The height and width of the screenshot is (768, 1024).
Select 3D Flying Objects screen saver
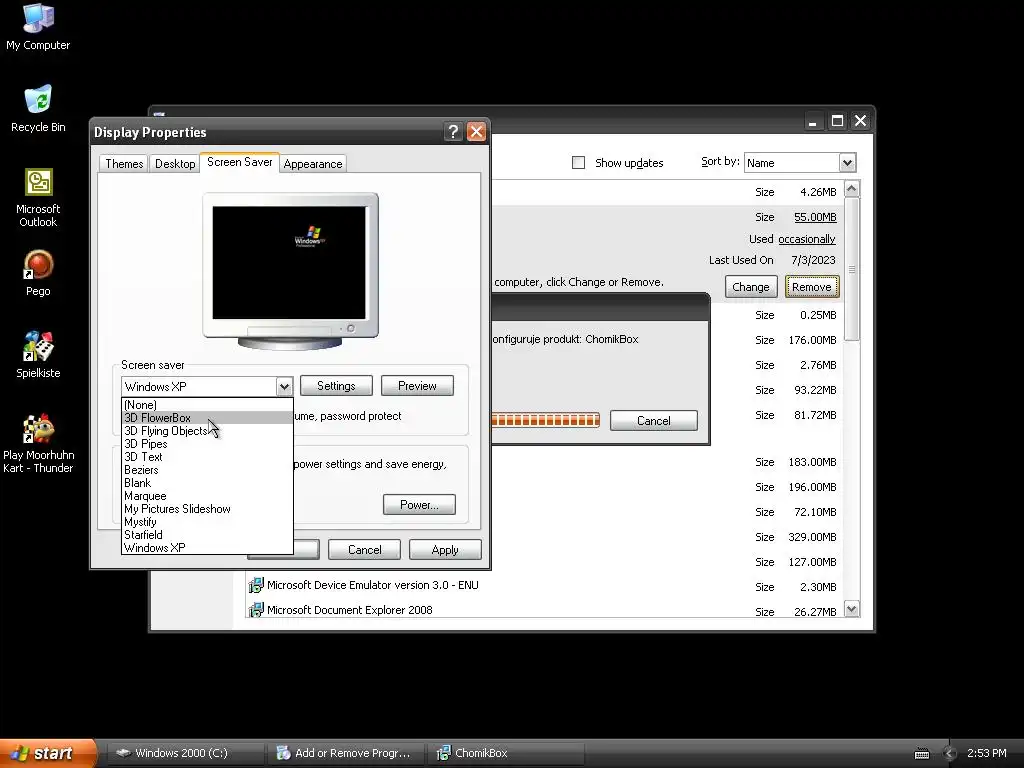tap(207, 431)
